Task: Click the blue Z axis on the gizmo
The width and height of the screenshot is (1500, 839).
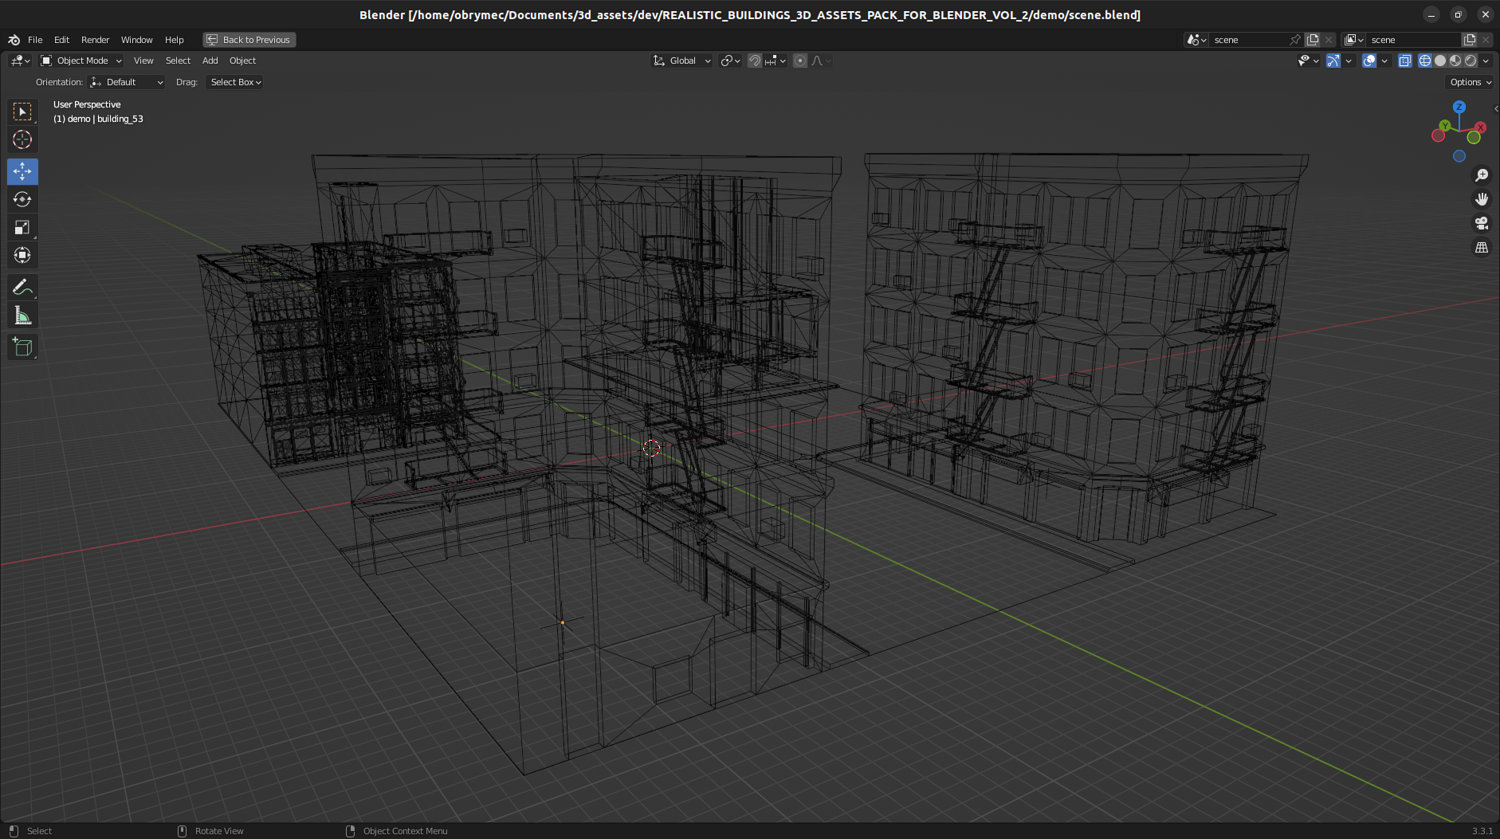Action: [1459, 107]
